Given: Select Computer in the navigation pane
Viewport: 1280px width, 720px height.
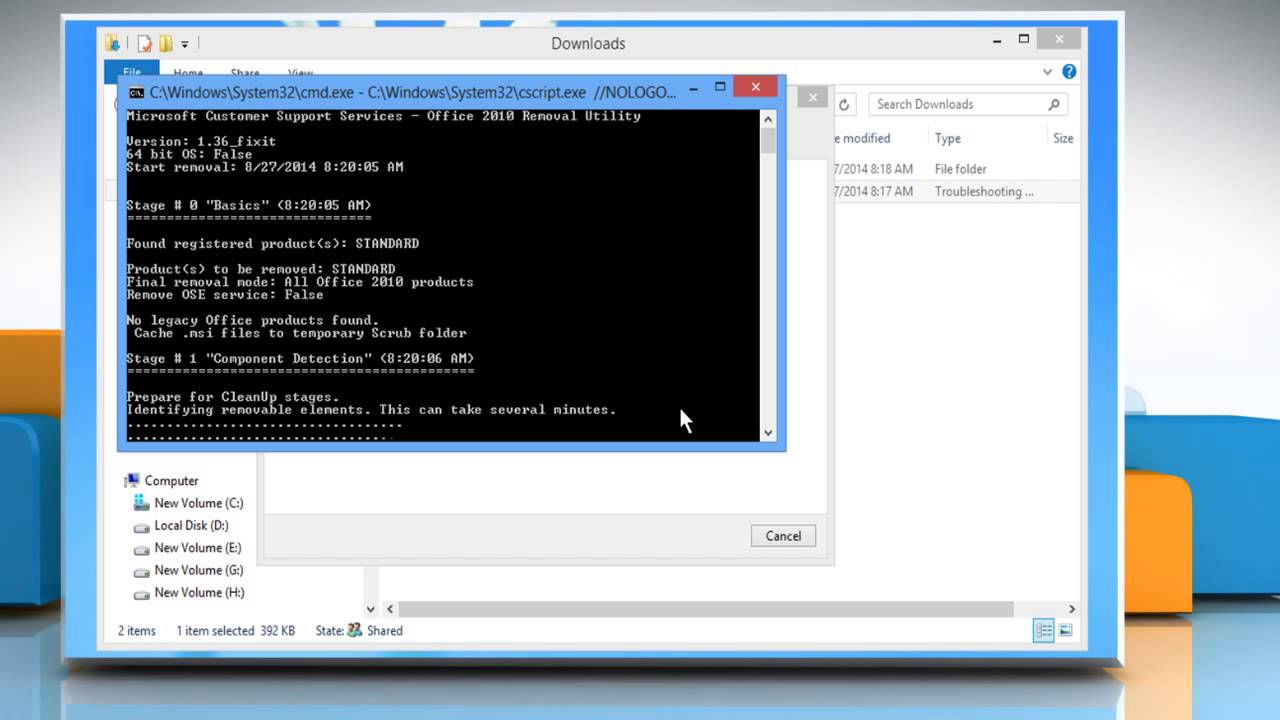Looking at the screenshot, I should 171,481.
